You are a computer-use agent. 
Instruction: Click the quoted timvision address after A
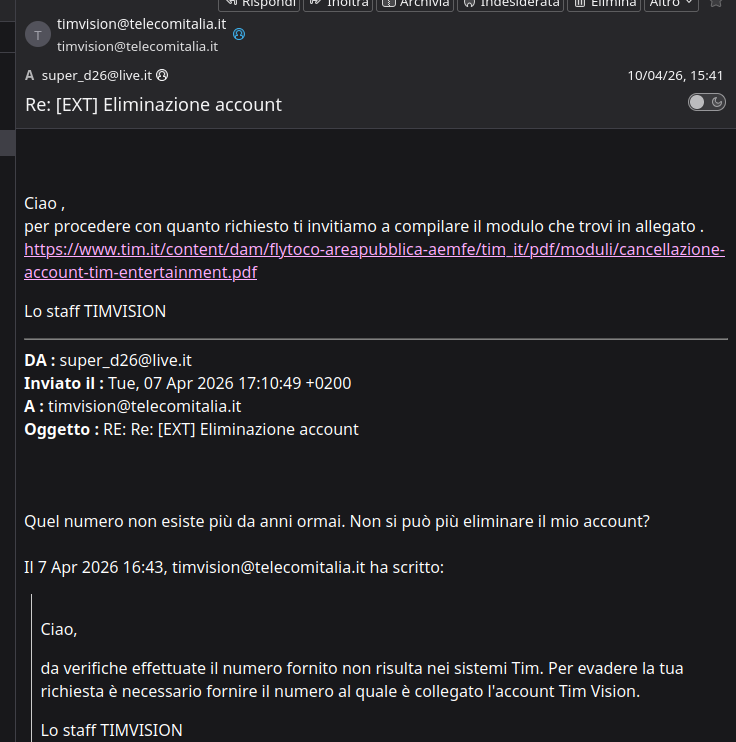(x=144, y=406)
